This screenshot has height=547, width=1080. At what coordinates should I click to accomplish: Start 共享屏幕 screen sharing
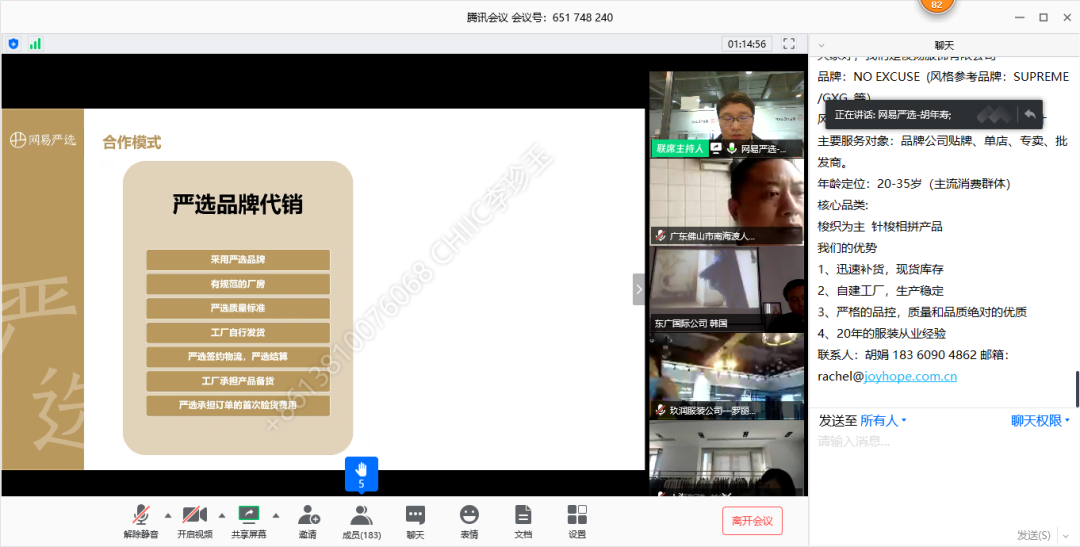tap(249, 522)
